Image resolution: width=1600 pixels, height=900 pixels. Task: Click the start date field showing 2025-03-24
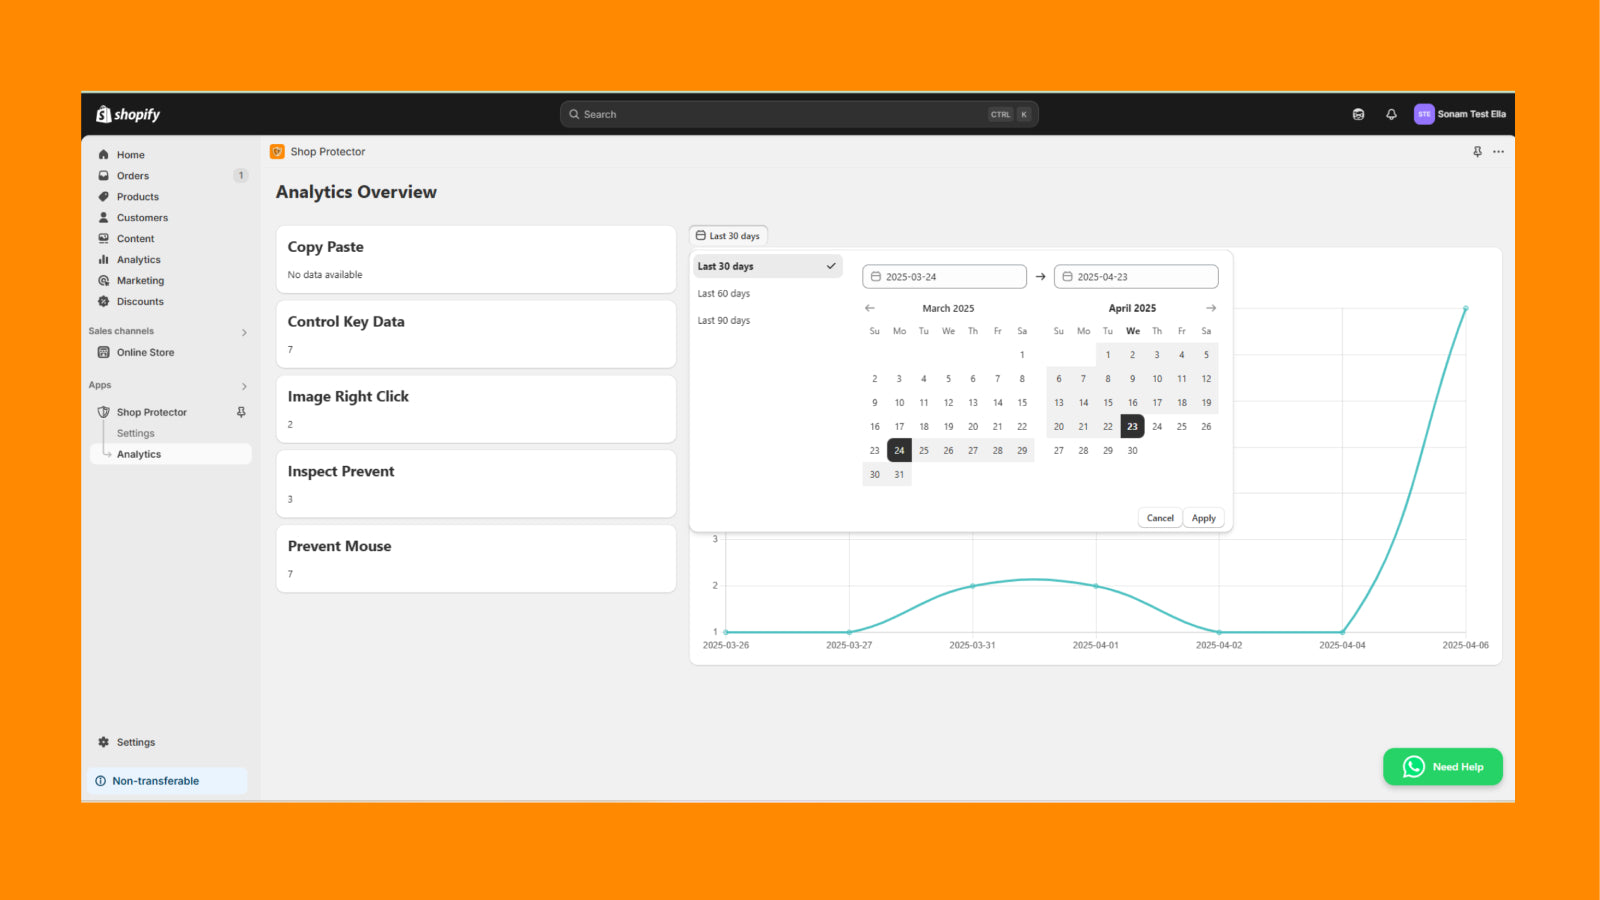(x=944, y=276)
